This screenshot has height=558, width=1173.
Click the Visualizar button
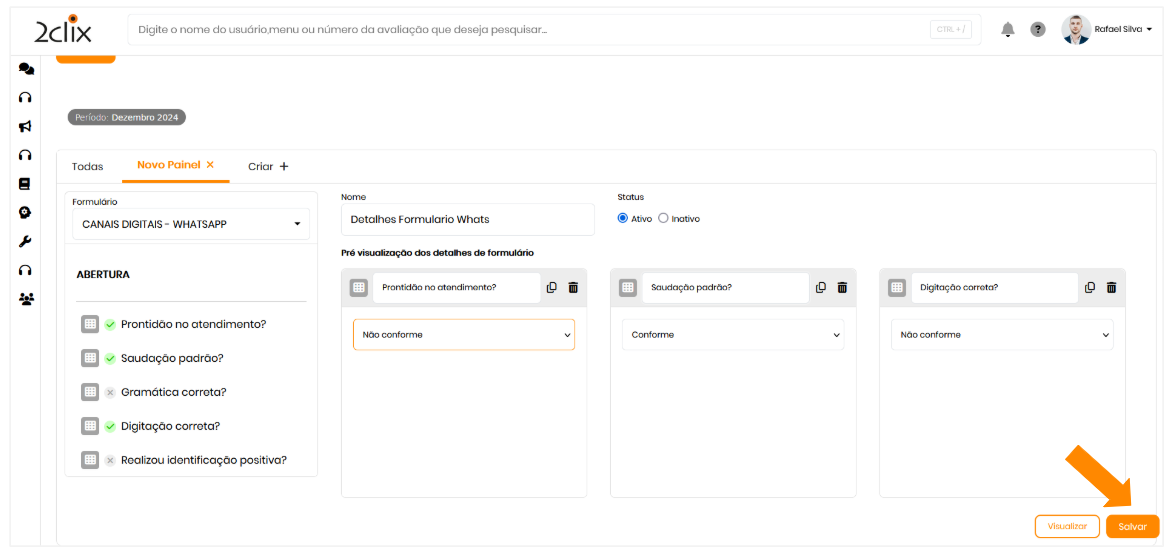point(1067,526)
